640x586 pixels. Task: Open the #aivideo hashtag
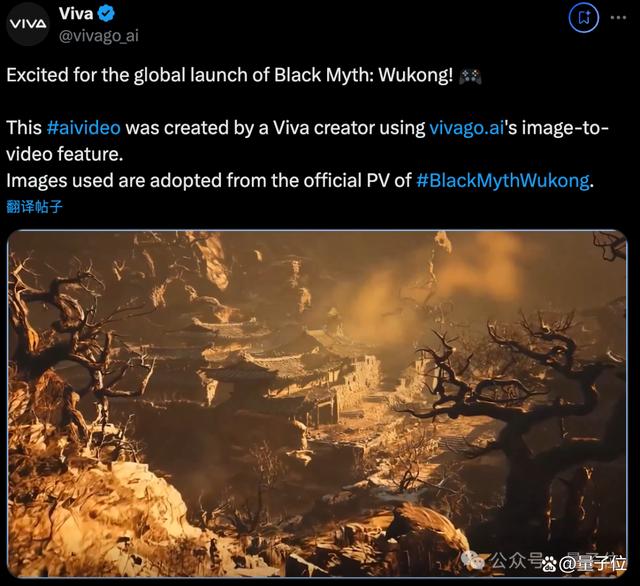pyautogui.click(x=84, y=128)
